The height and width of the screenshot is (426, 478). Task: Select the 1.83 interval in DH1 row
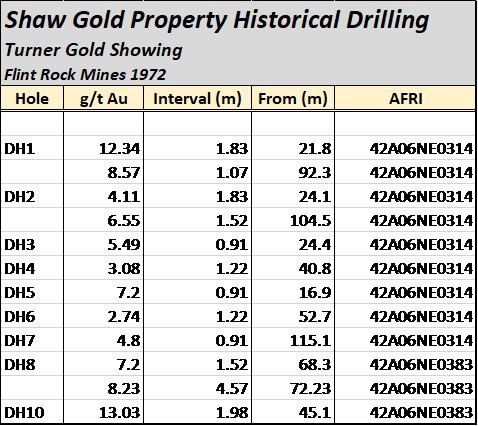point(232,149)
